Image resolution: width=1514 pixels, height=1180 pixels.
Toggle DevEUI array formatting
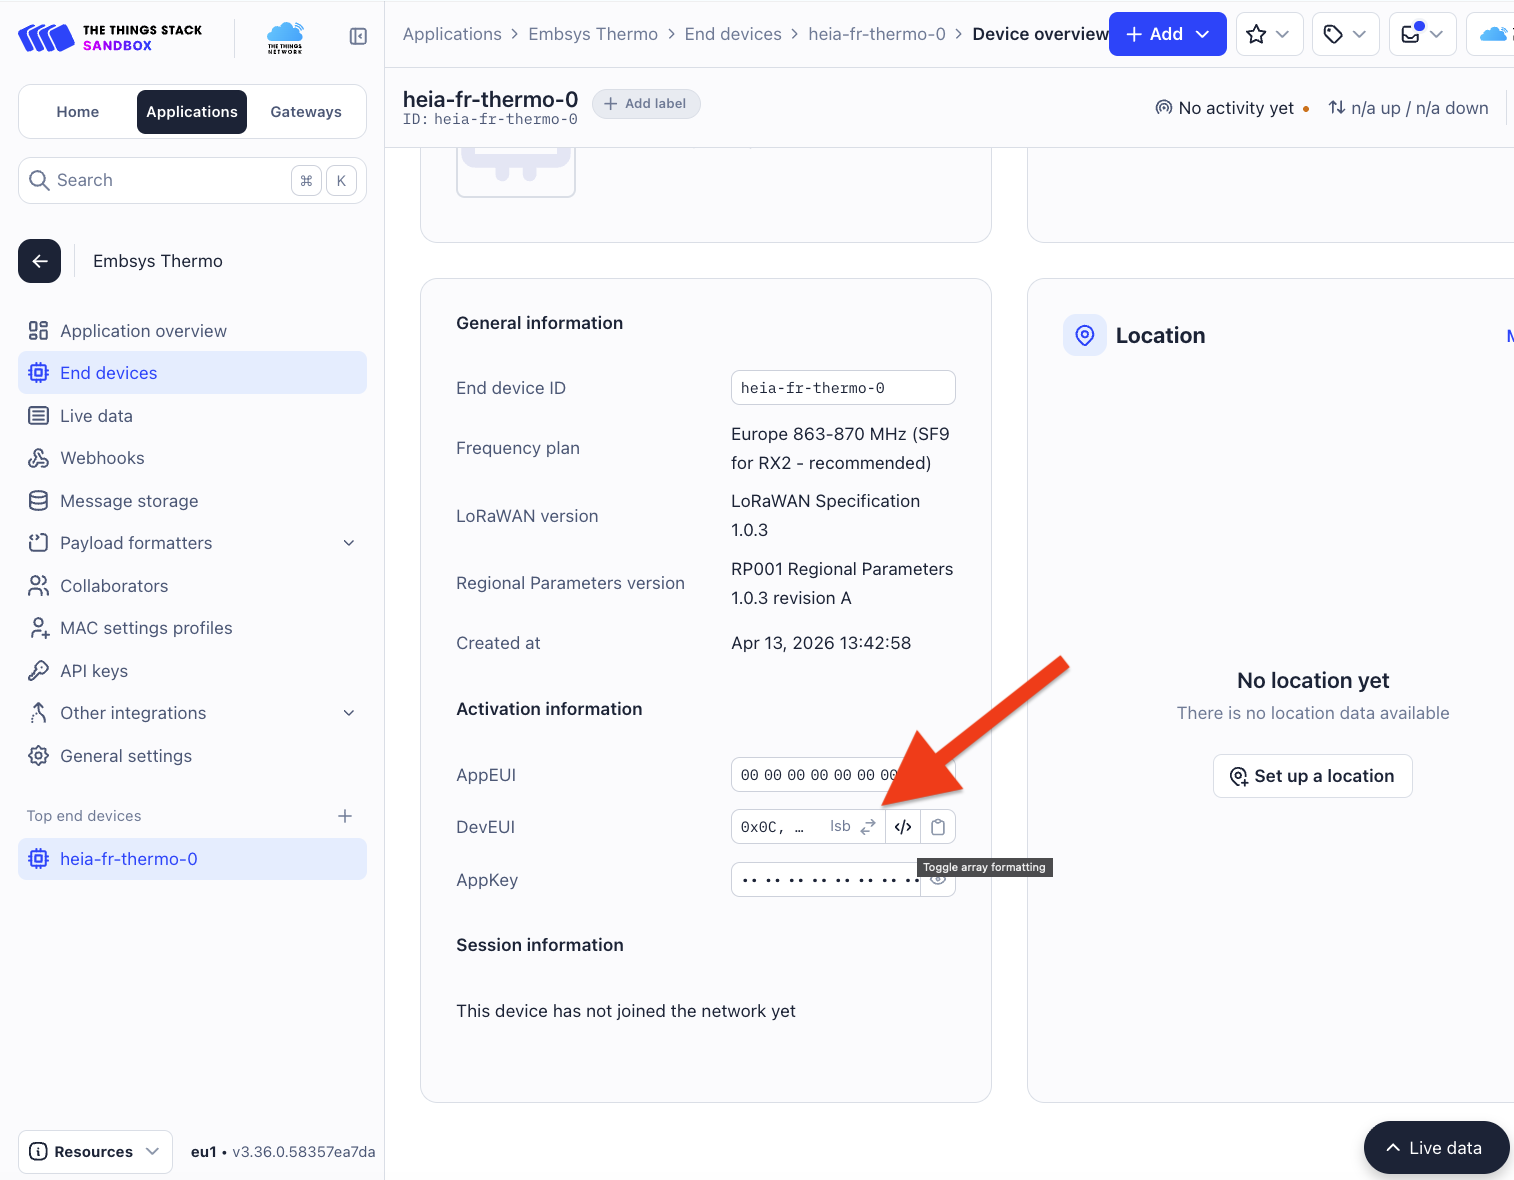(x=903, y=827)
